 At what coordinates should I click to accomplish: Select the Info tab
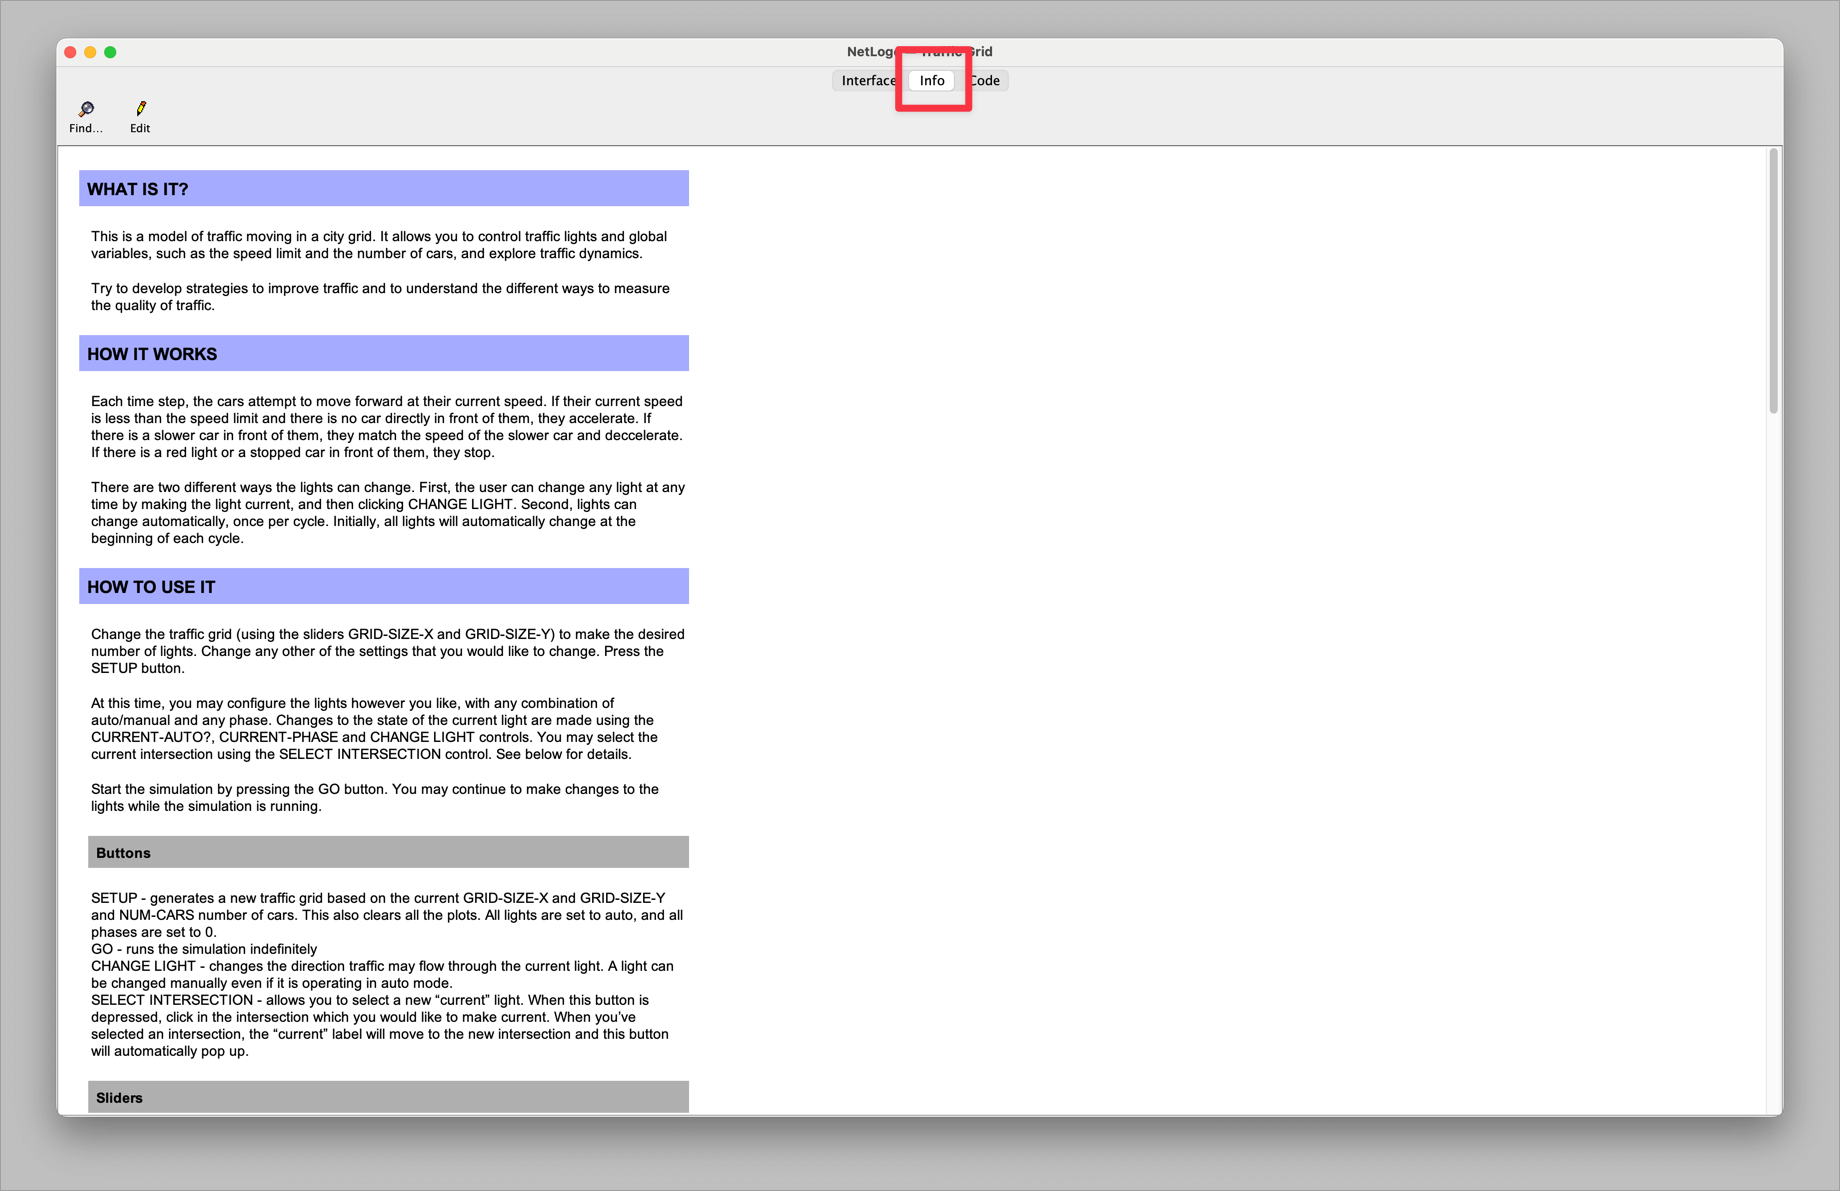tap(931, 80)
